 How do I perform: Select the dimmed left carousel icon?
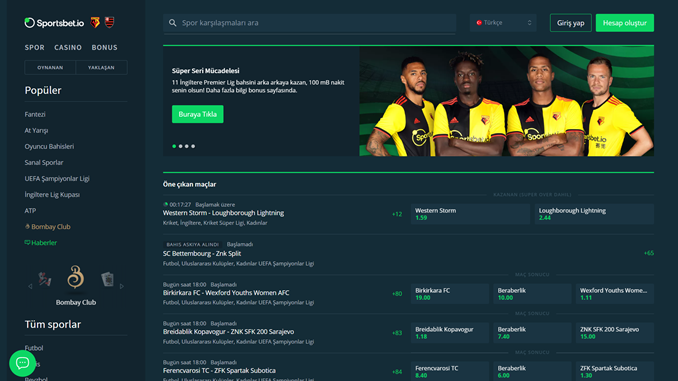tap(45, 279)
